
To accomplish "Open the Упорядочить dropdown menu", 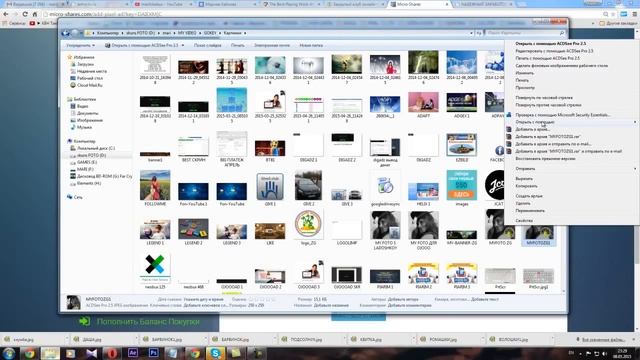I will [80, 45].
